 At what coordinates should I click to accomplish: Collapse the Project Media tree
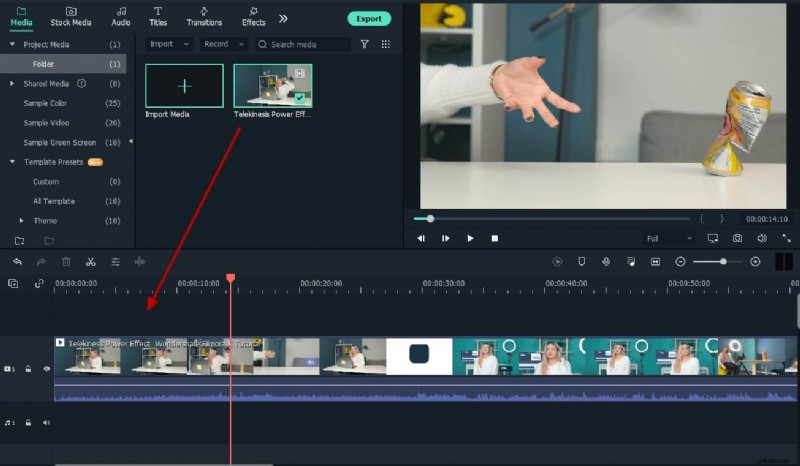(x=12, y=44)
